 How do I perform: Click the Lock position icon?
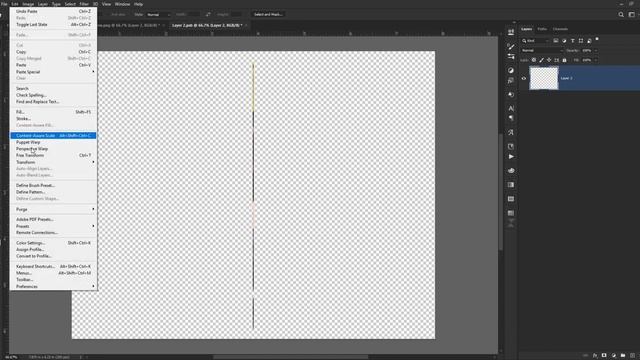549,60
